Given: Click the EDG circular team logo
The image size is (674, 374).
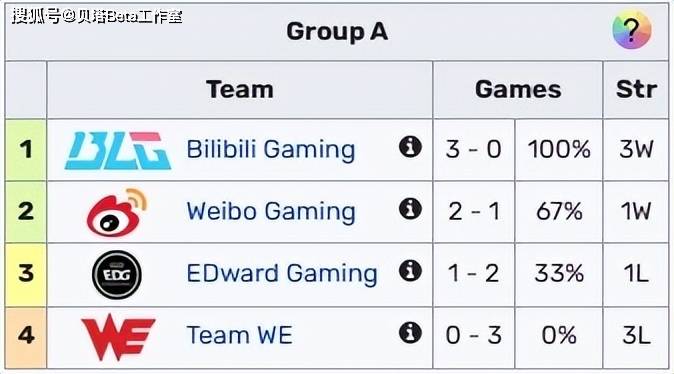Looking at the screenshot, I should [117, 274].
